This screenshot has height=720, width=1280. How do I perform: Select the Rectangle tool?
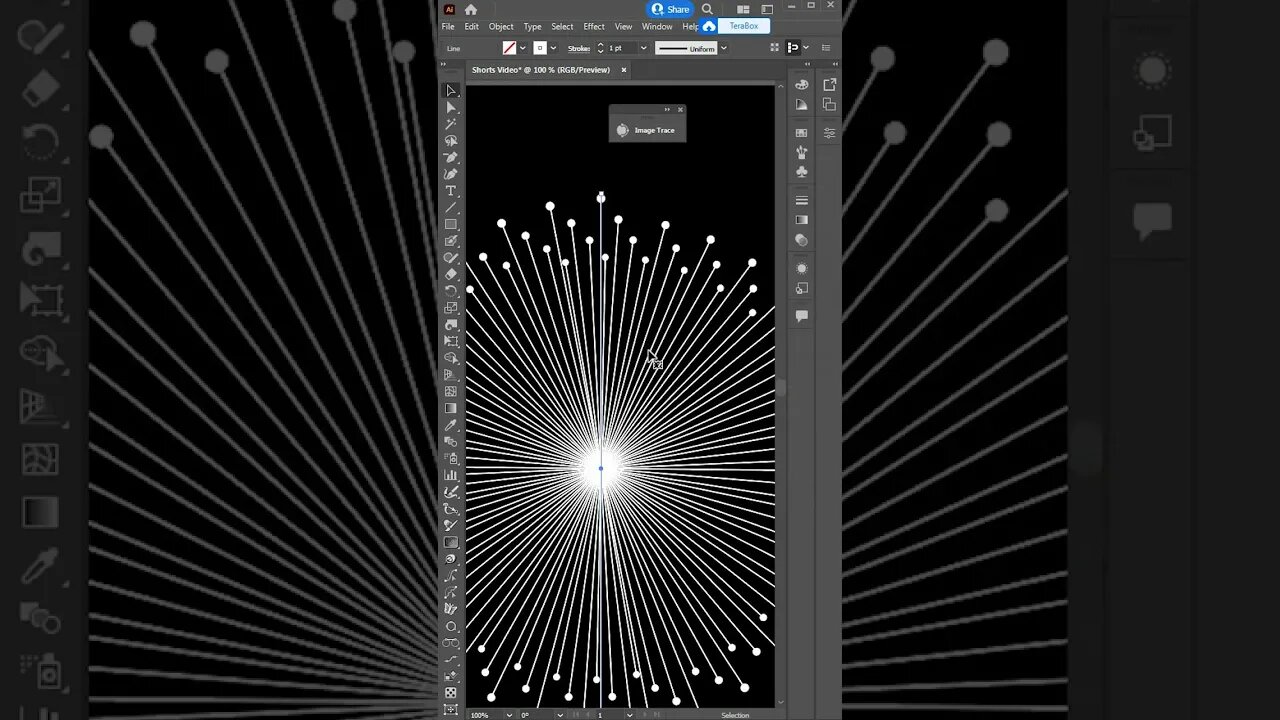coord(451,224)
